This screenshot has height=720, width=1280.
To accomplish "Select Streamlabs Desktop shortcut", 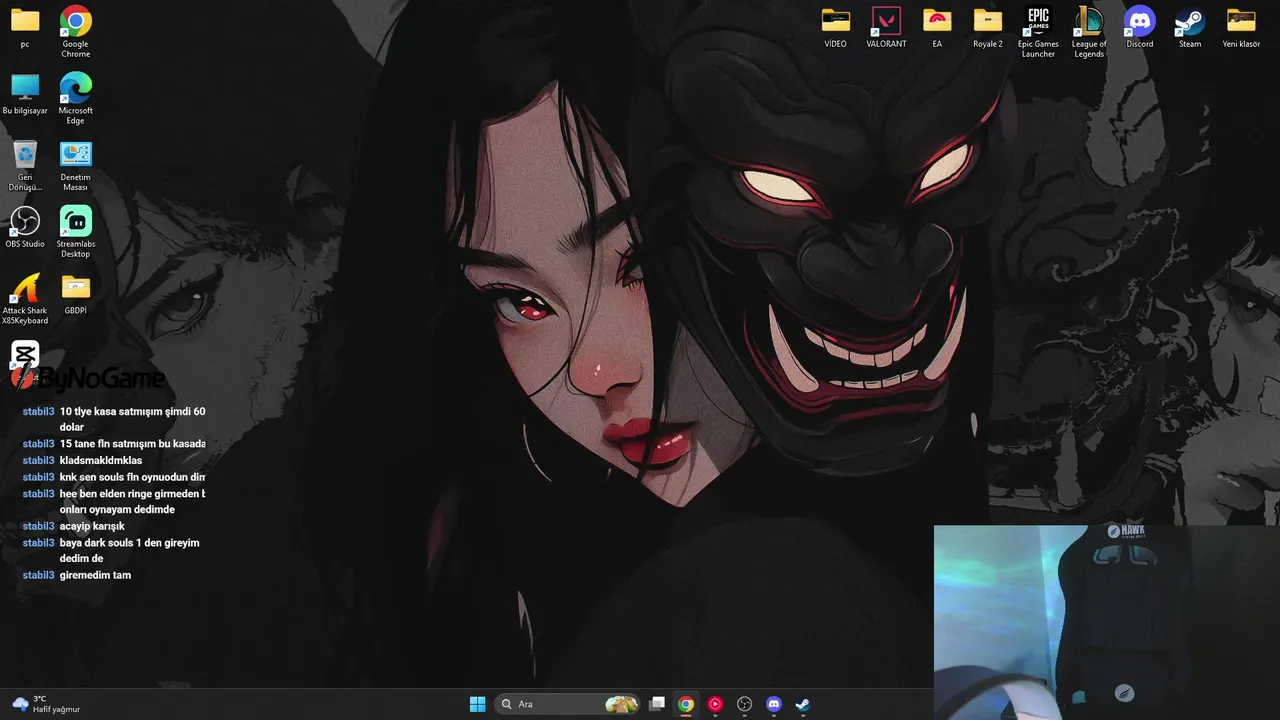I will click(x=76, y=232).
